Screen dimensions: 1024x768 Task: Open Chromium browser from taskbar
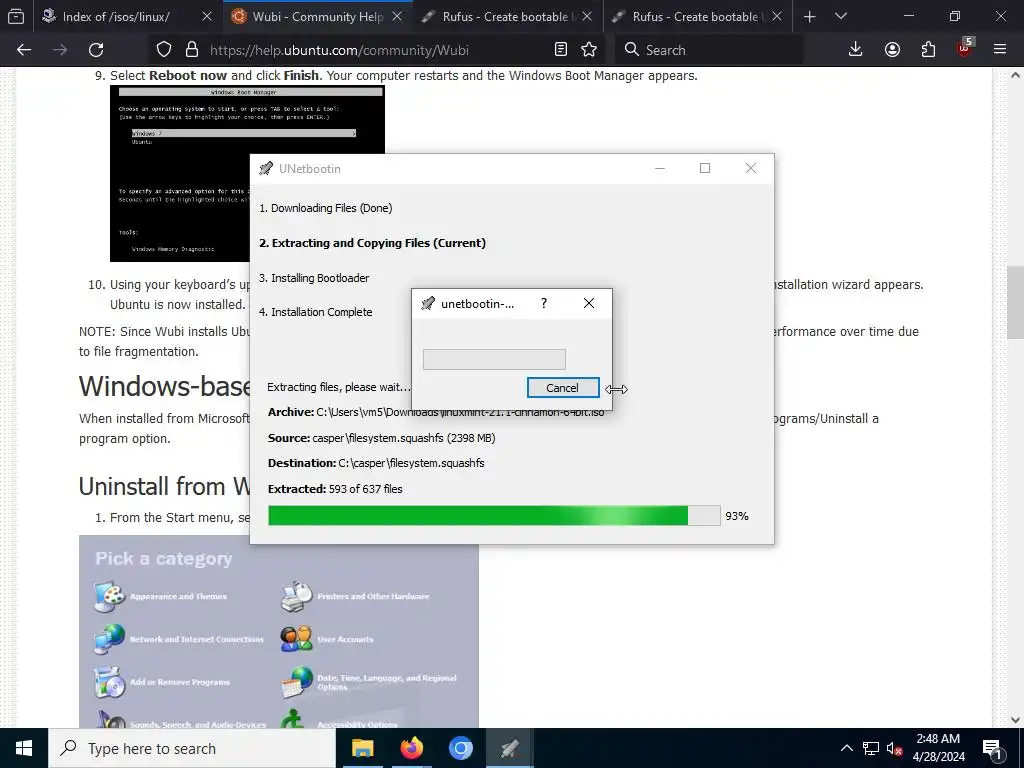click(460, 748)
